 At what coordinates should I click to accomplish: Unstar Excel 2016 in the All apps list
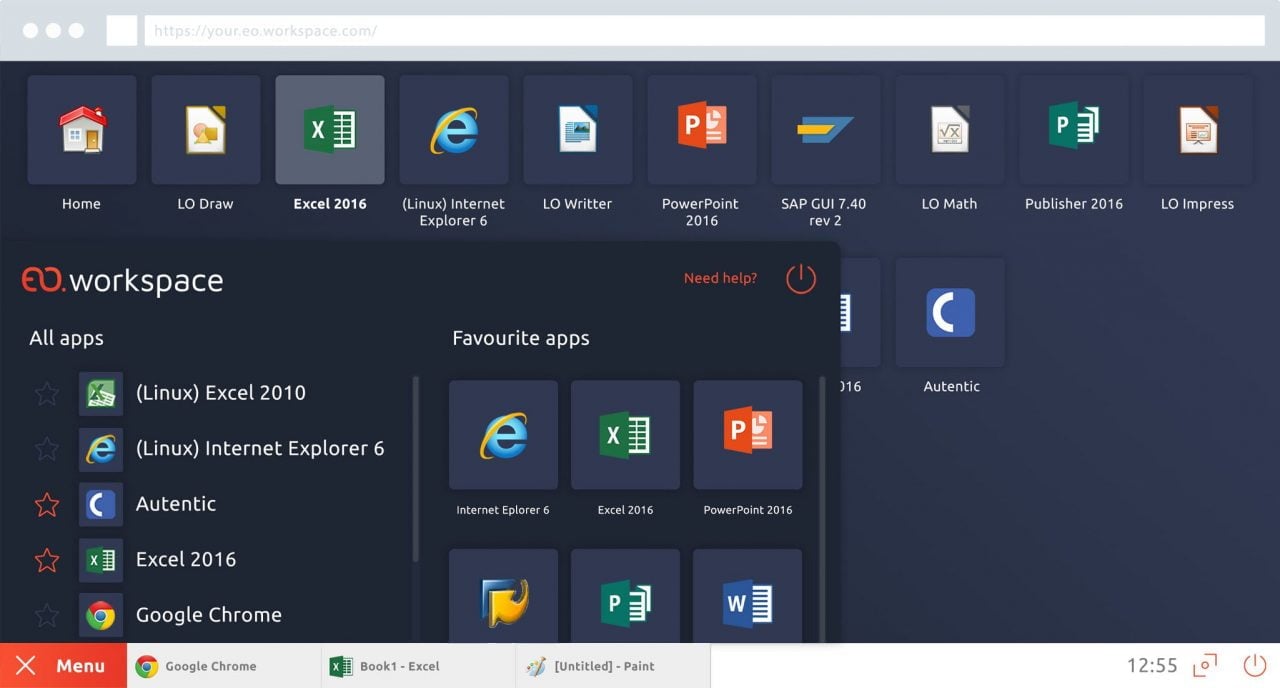(47, 560)
